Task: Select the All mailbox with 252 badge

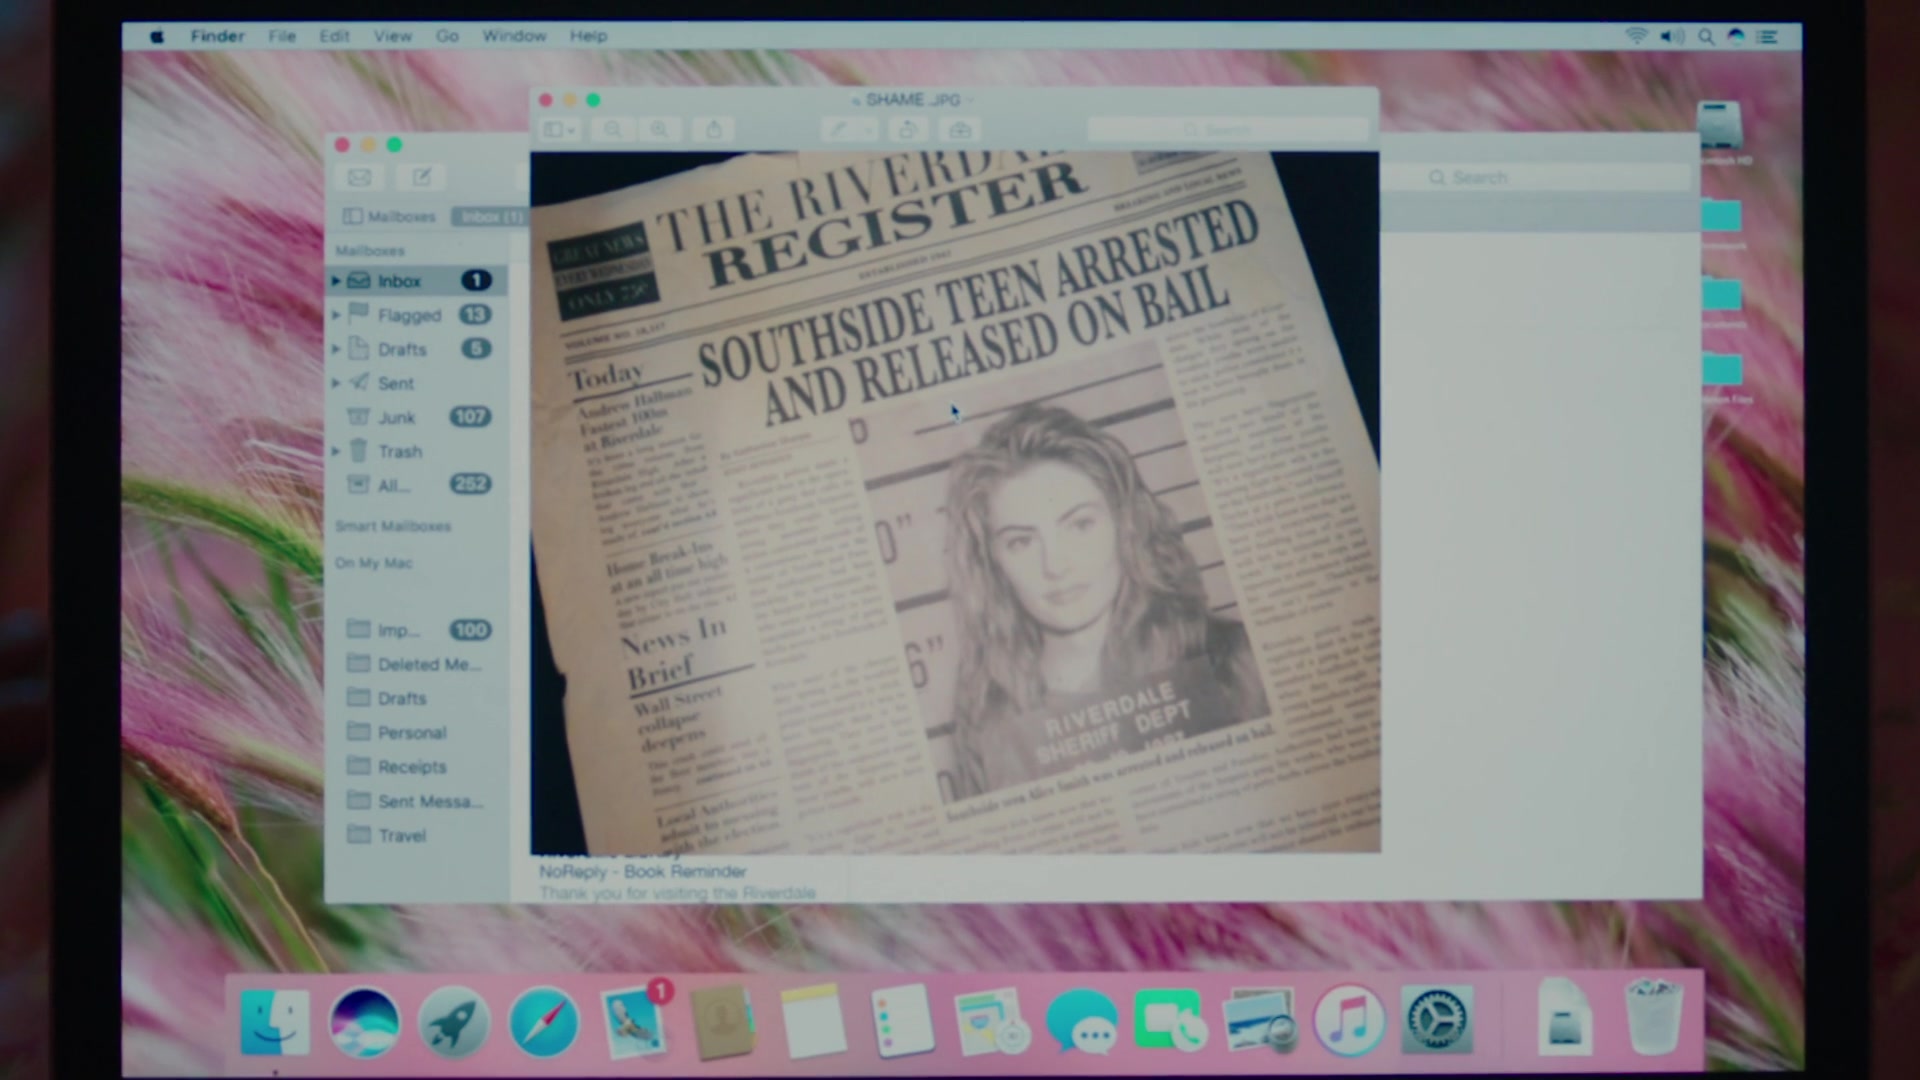Action: click(418, 485)
